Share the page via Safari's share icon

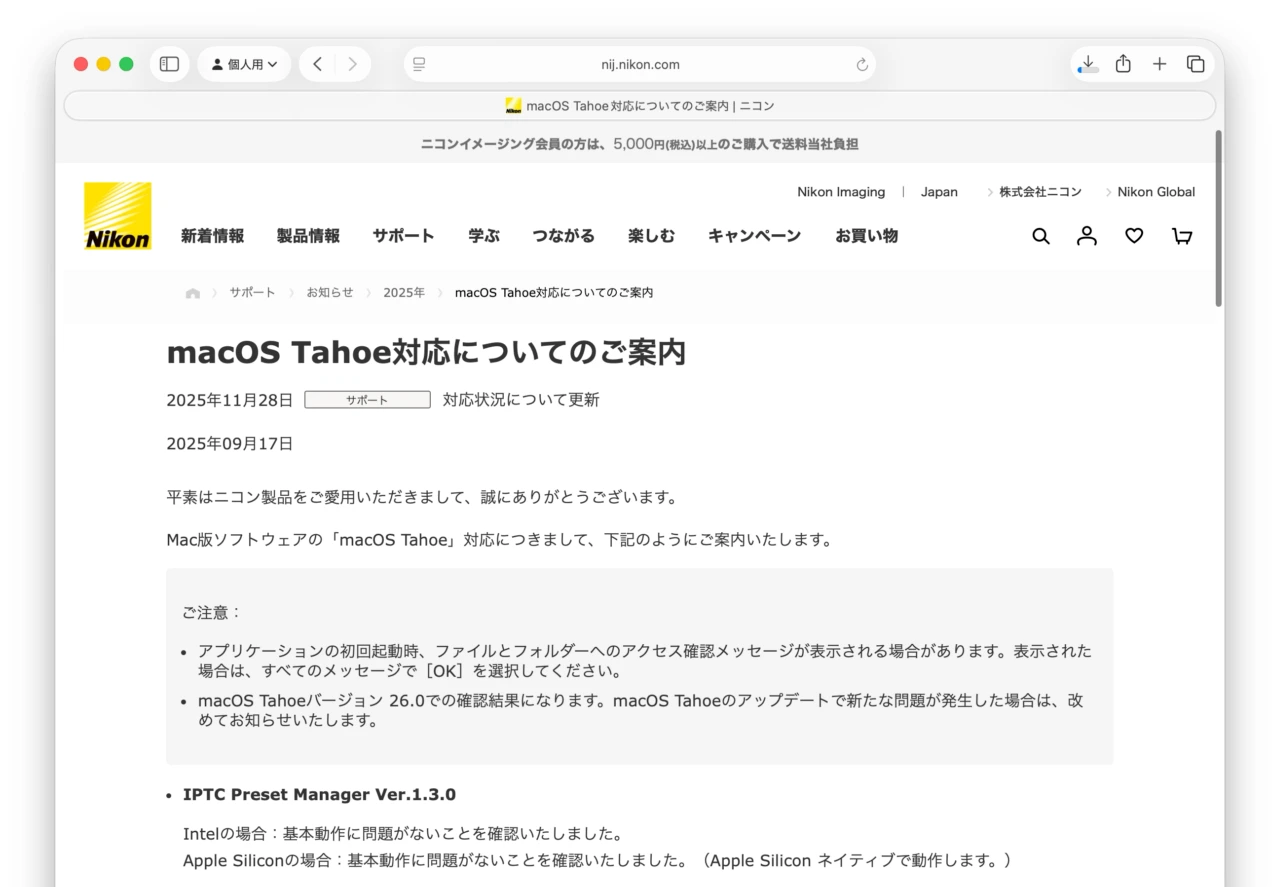1122,63
